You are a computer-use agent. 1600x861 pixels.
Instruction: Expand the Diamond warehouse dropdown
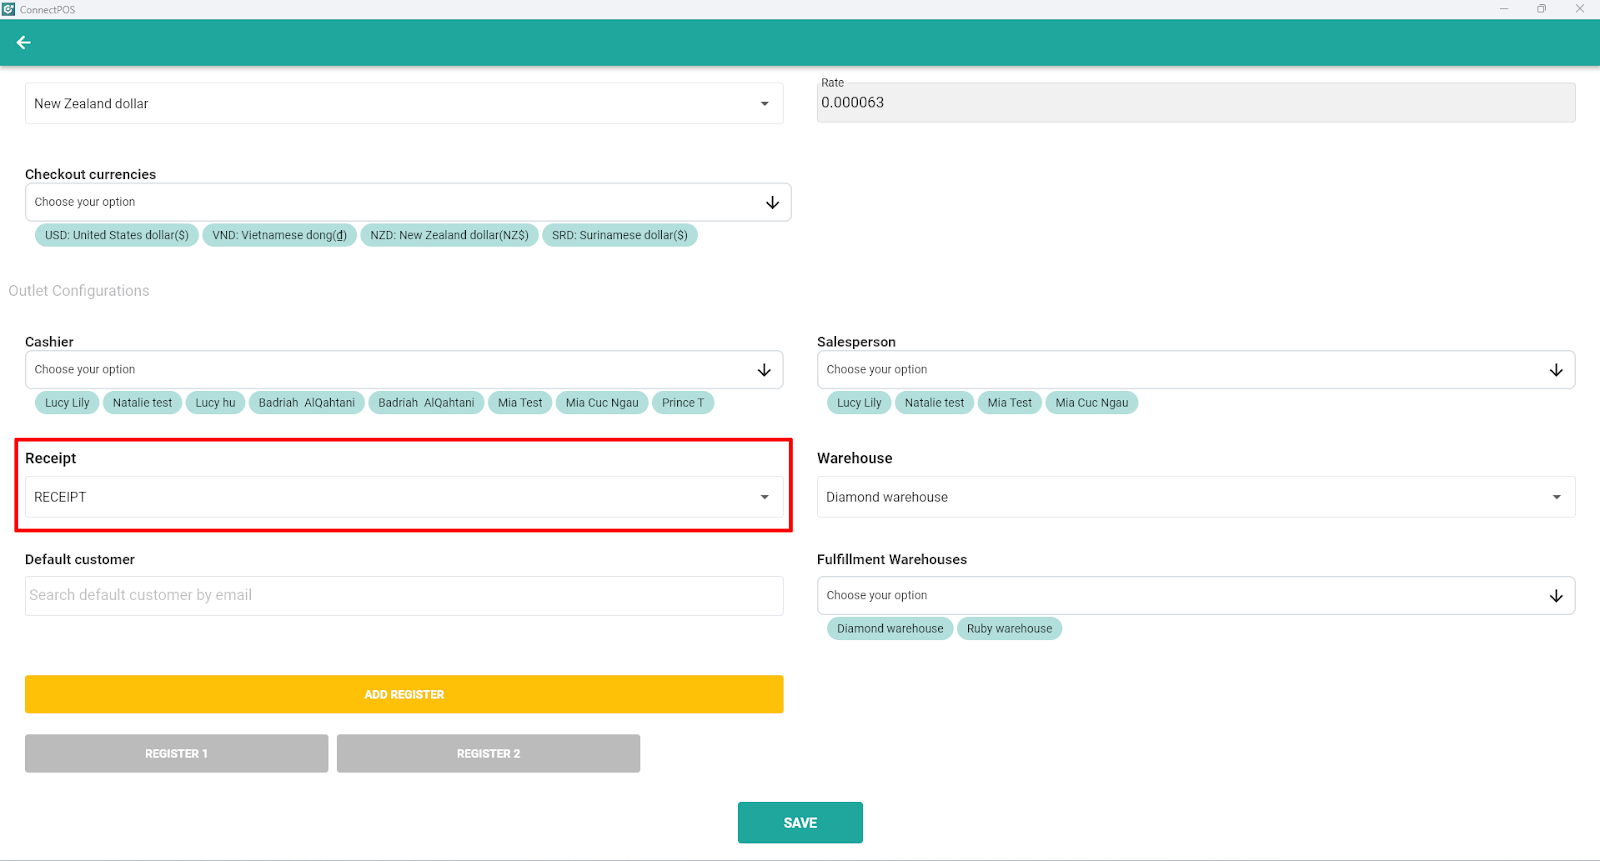pyautogui.click(x=1196, y=497)
